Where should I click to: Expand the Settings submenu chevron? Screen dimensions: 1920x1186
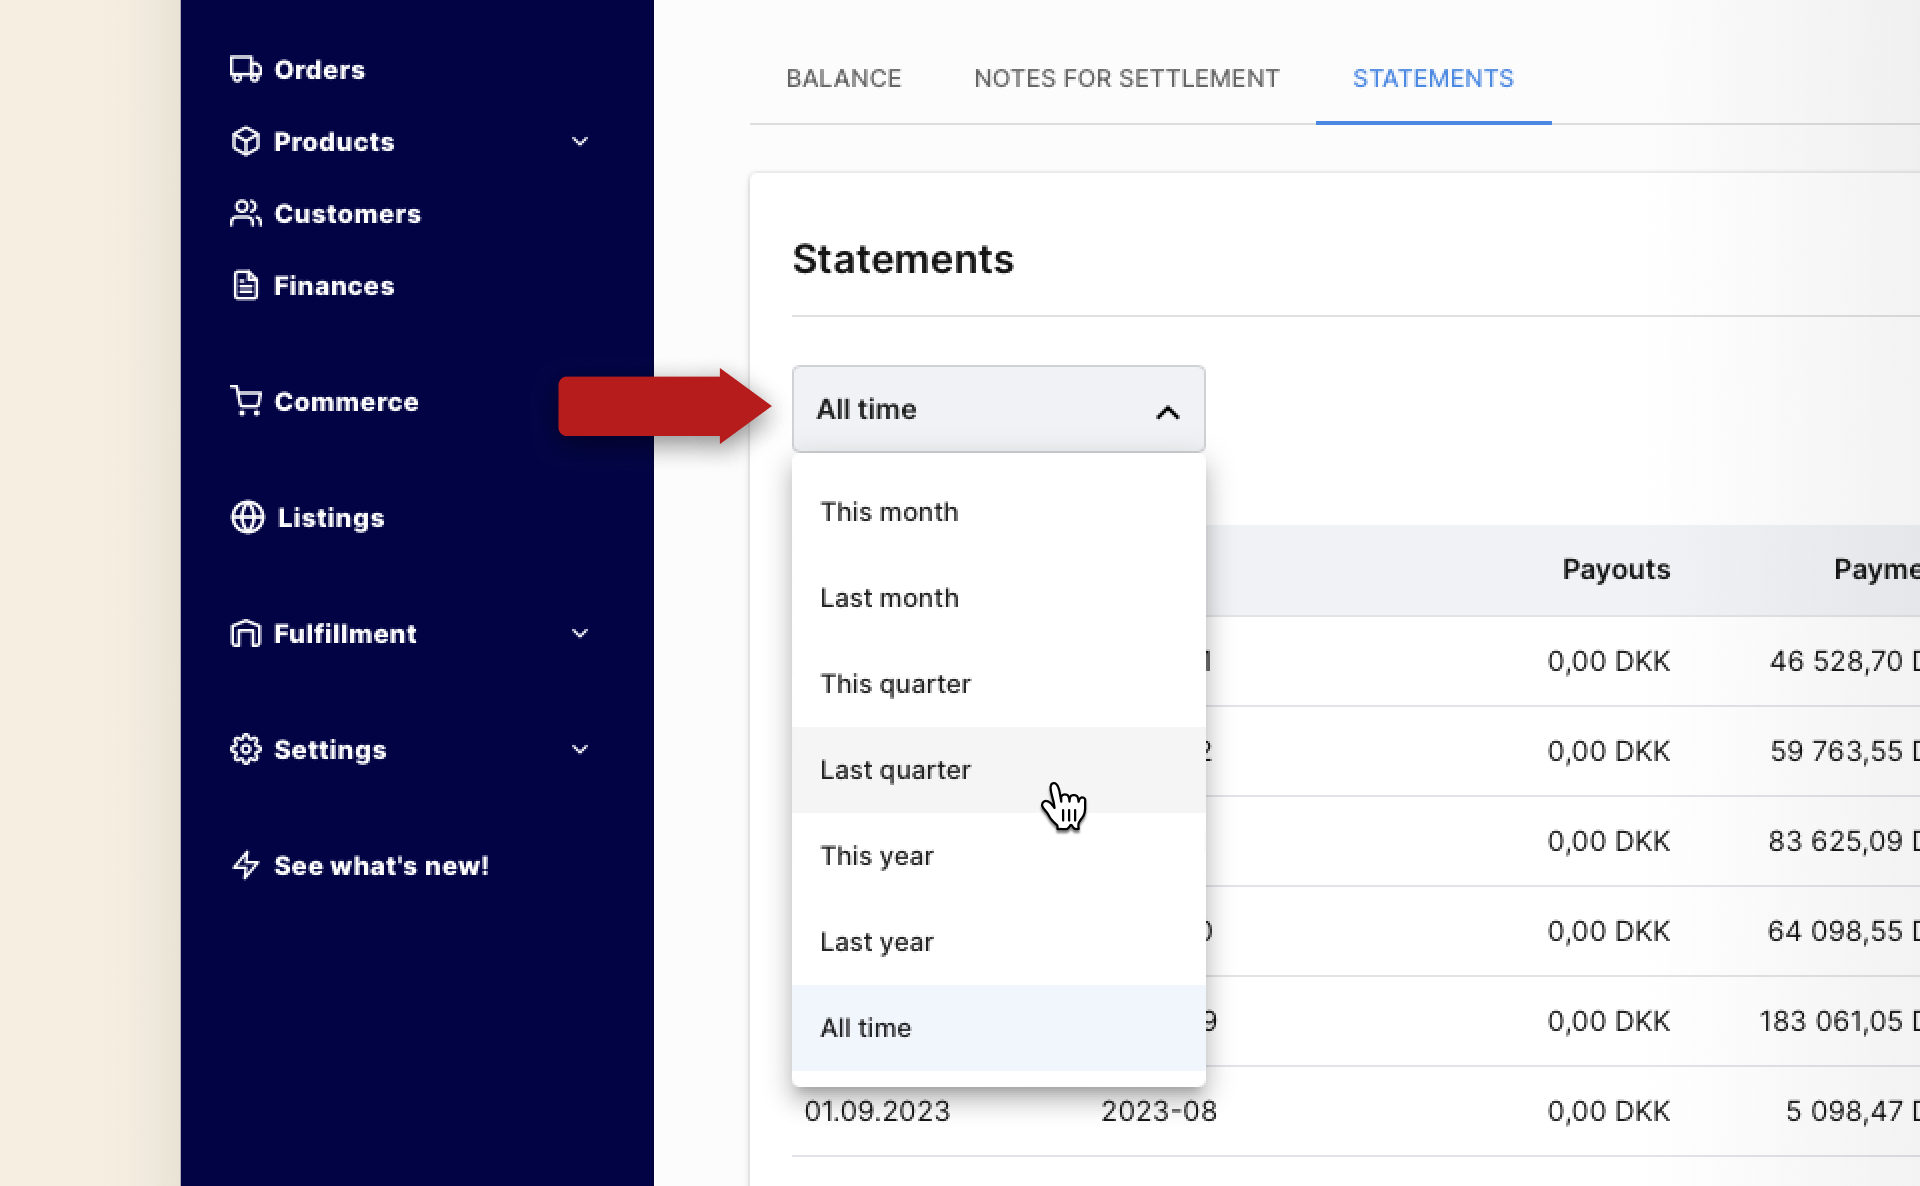pos(580,749)
